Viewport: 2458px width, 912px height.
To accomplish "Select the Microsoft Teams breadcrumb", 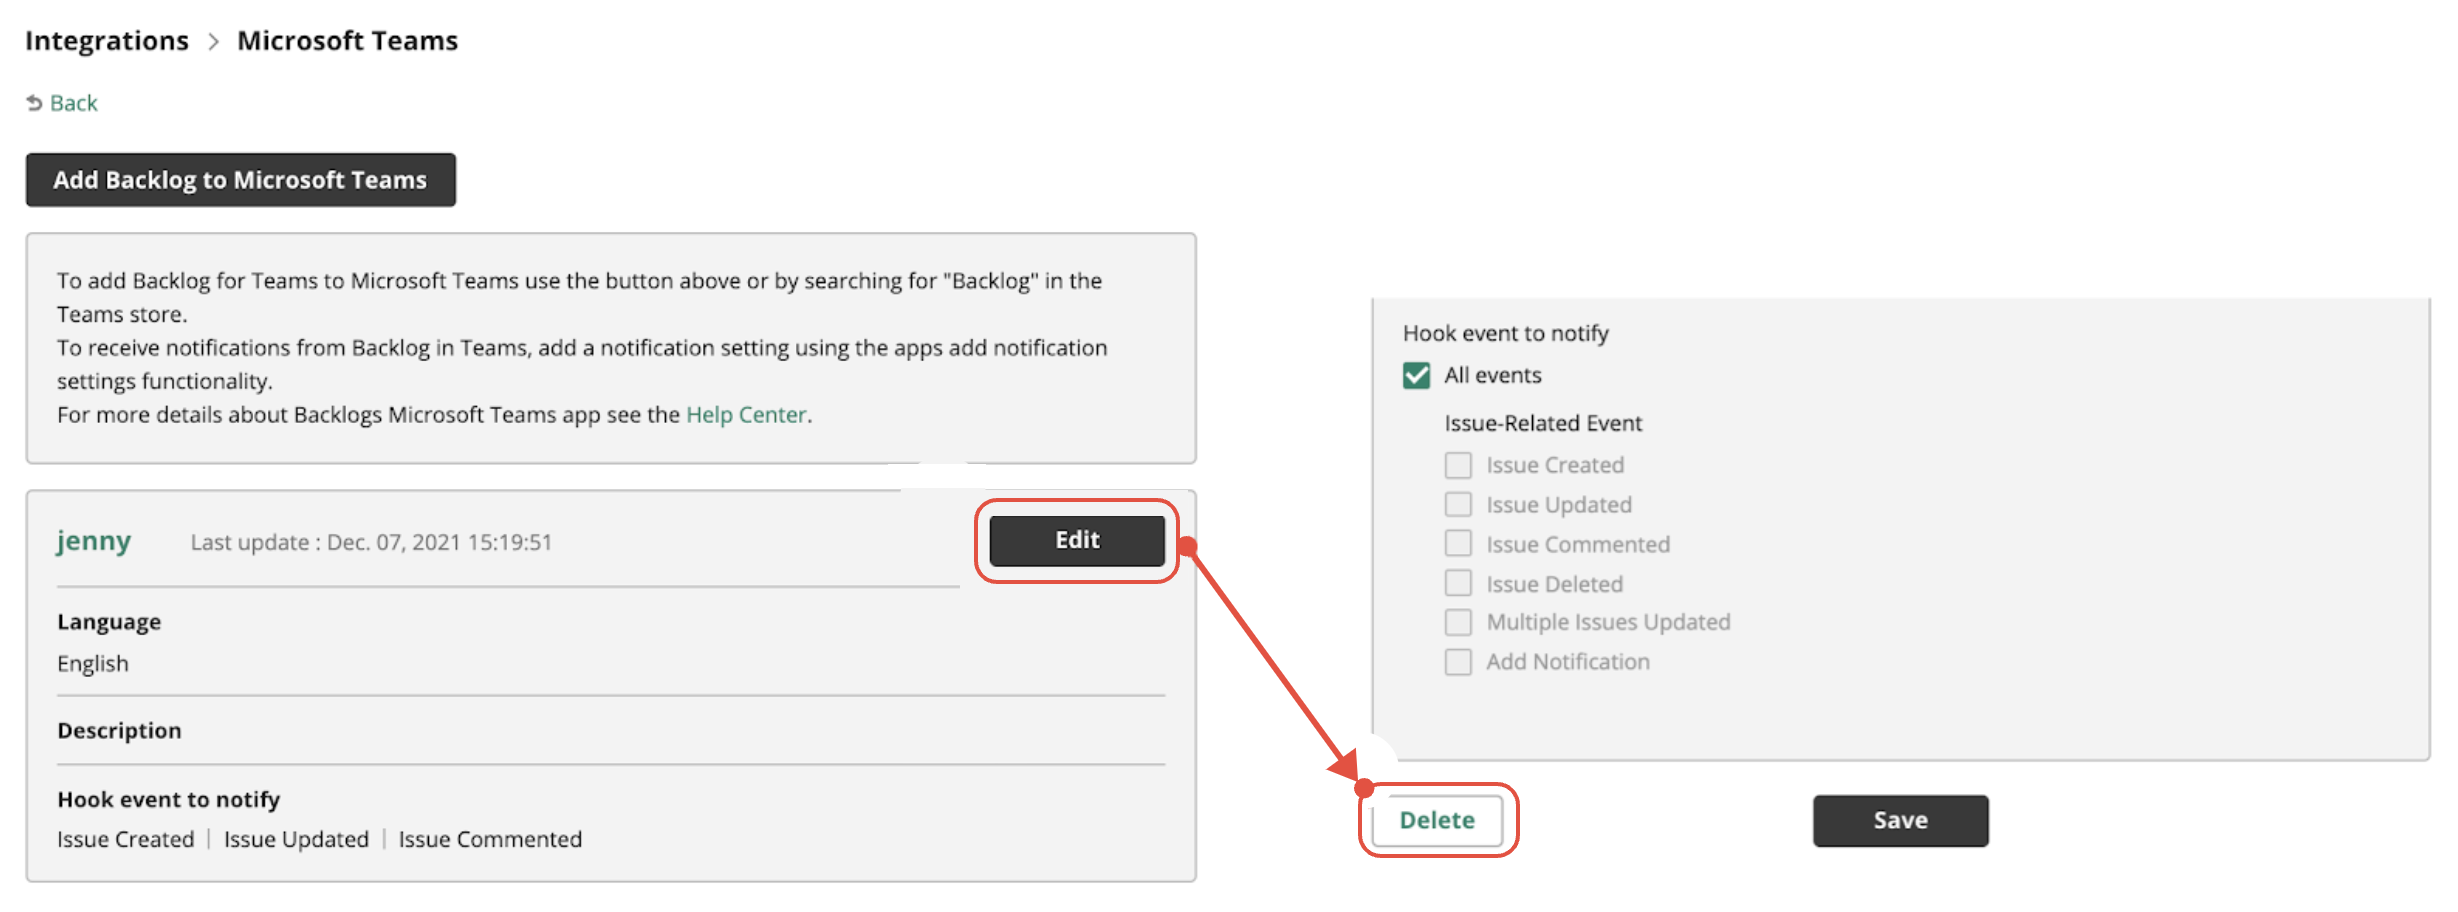I will [347, 41].
